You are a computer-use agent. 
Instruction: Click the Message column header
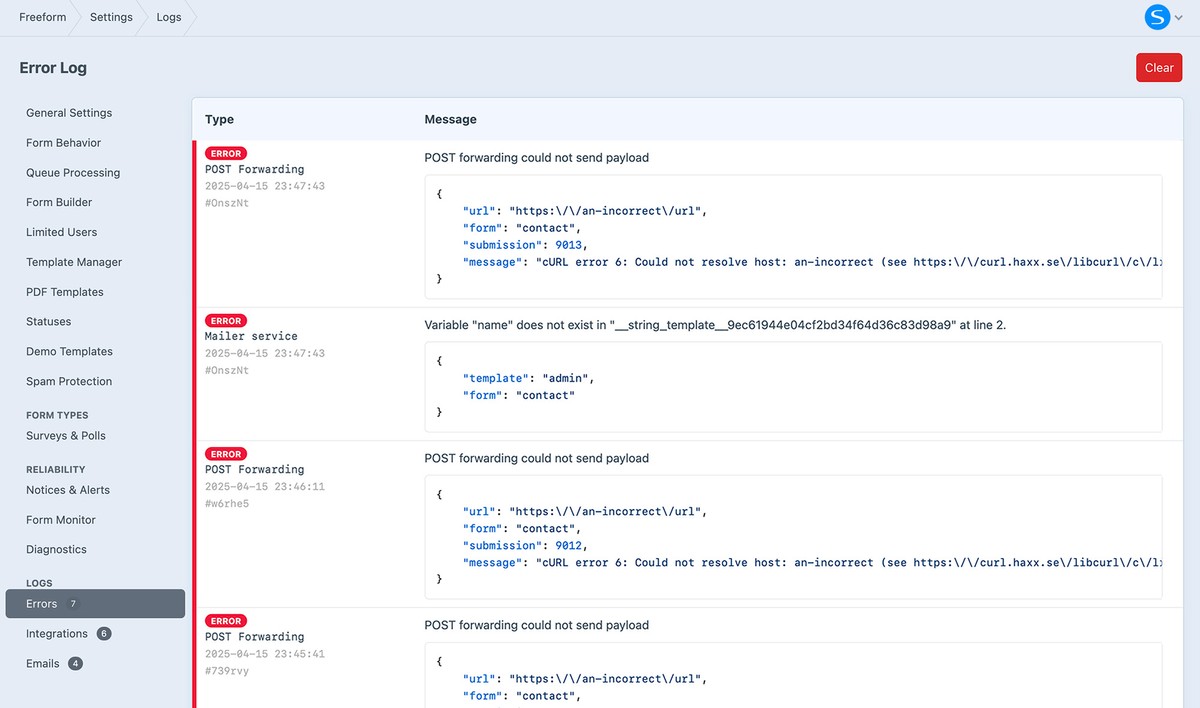tap(451, 119)
